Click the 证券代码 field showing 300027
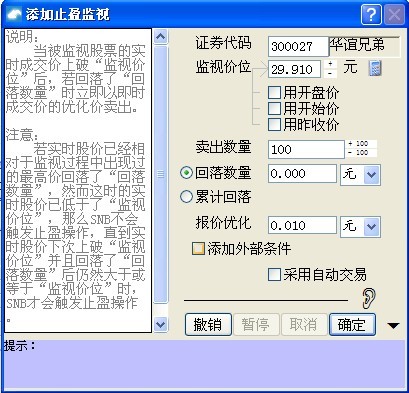 click(x=298, y=46)
